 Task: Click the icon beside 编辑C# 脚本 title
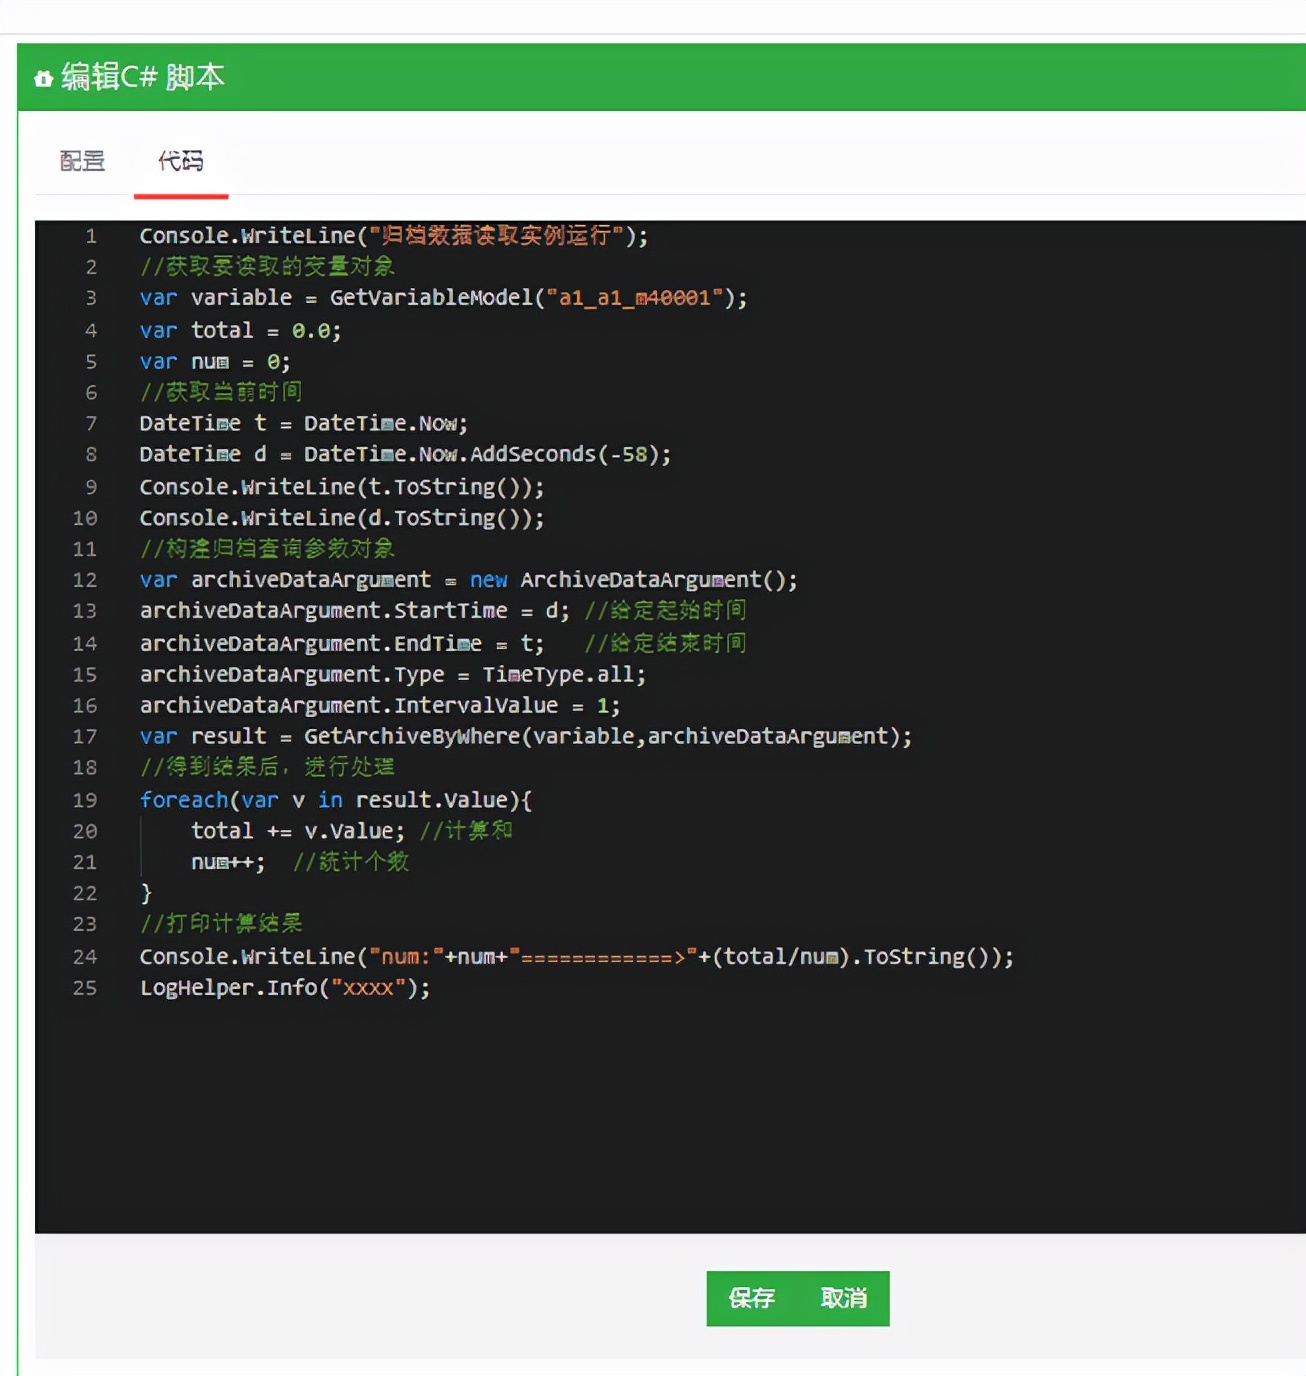[x=43, y=78]
